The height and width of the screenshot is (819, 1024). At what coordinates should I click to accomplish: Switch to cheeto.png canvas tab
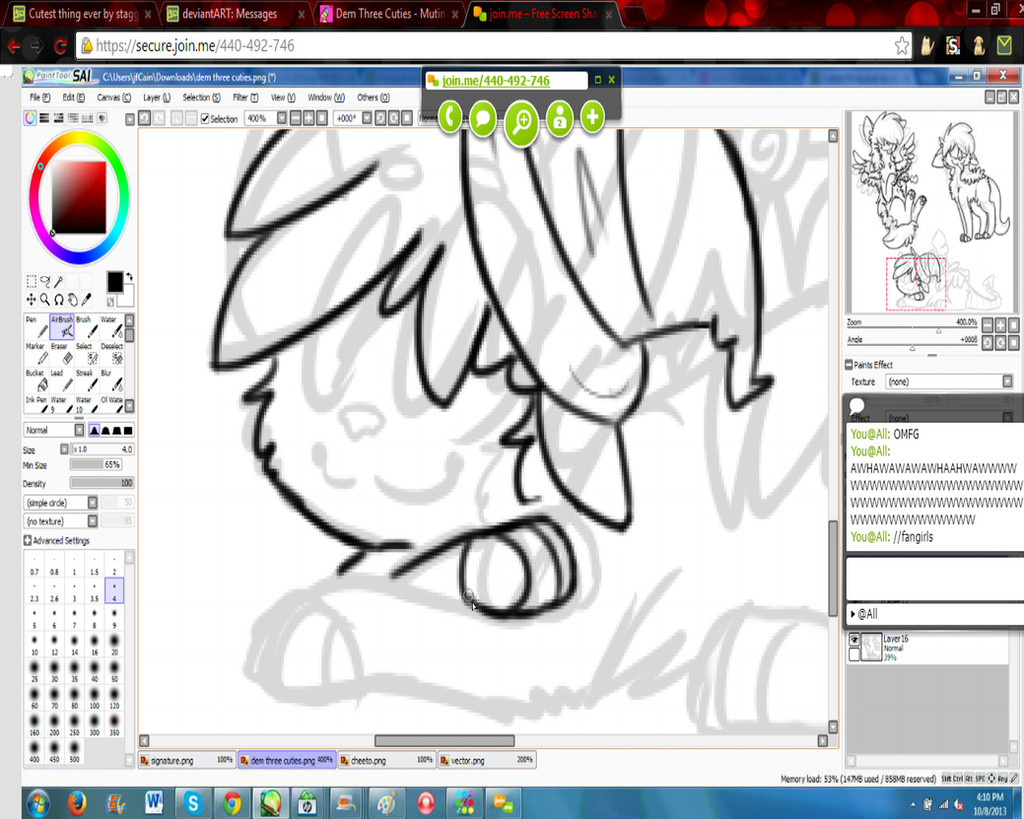coord(387,760)
